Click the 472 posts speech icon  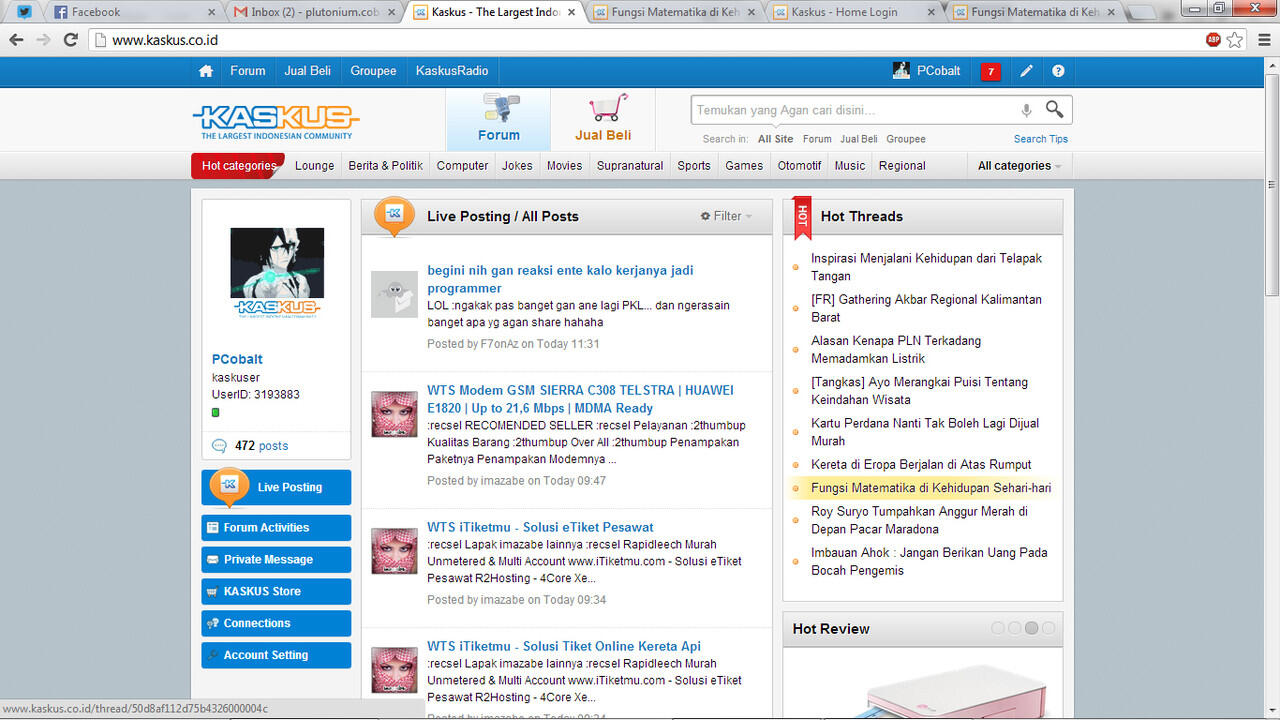pos(220,446)
